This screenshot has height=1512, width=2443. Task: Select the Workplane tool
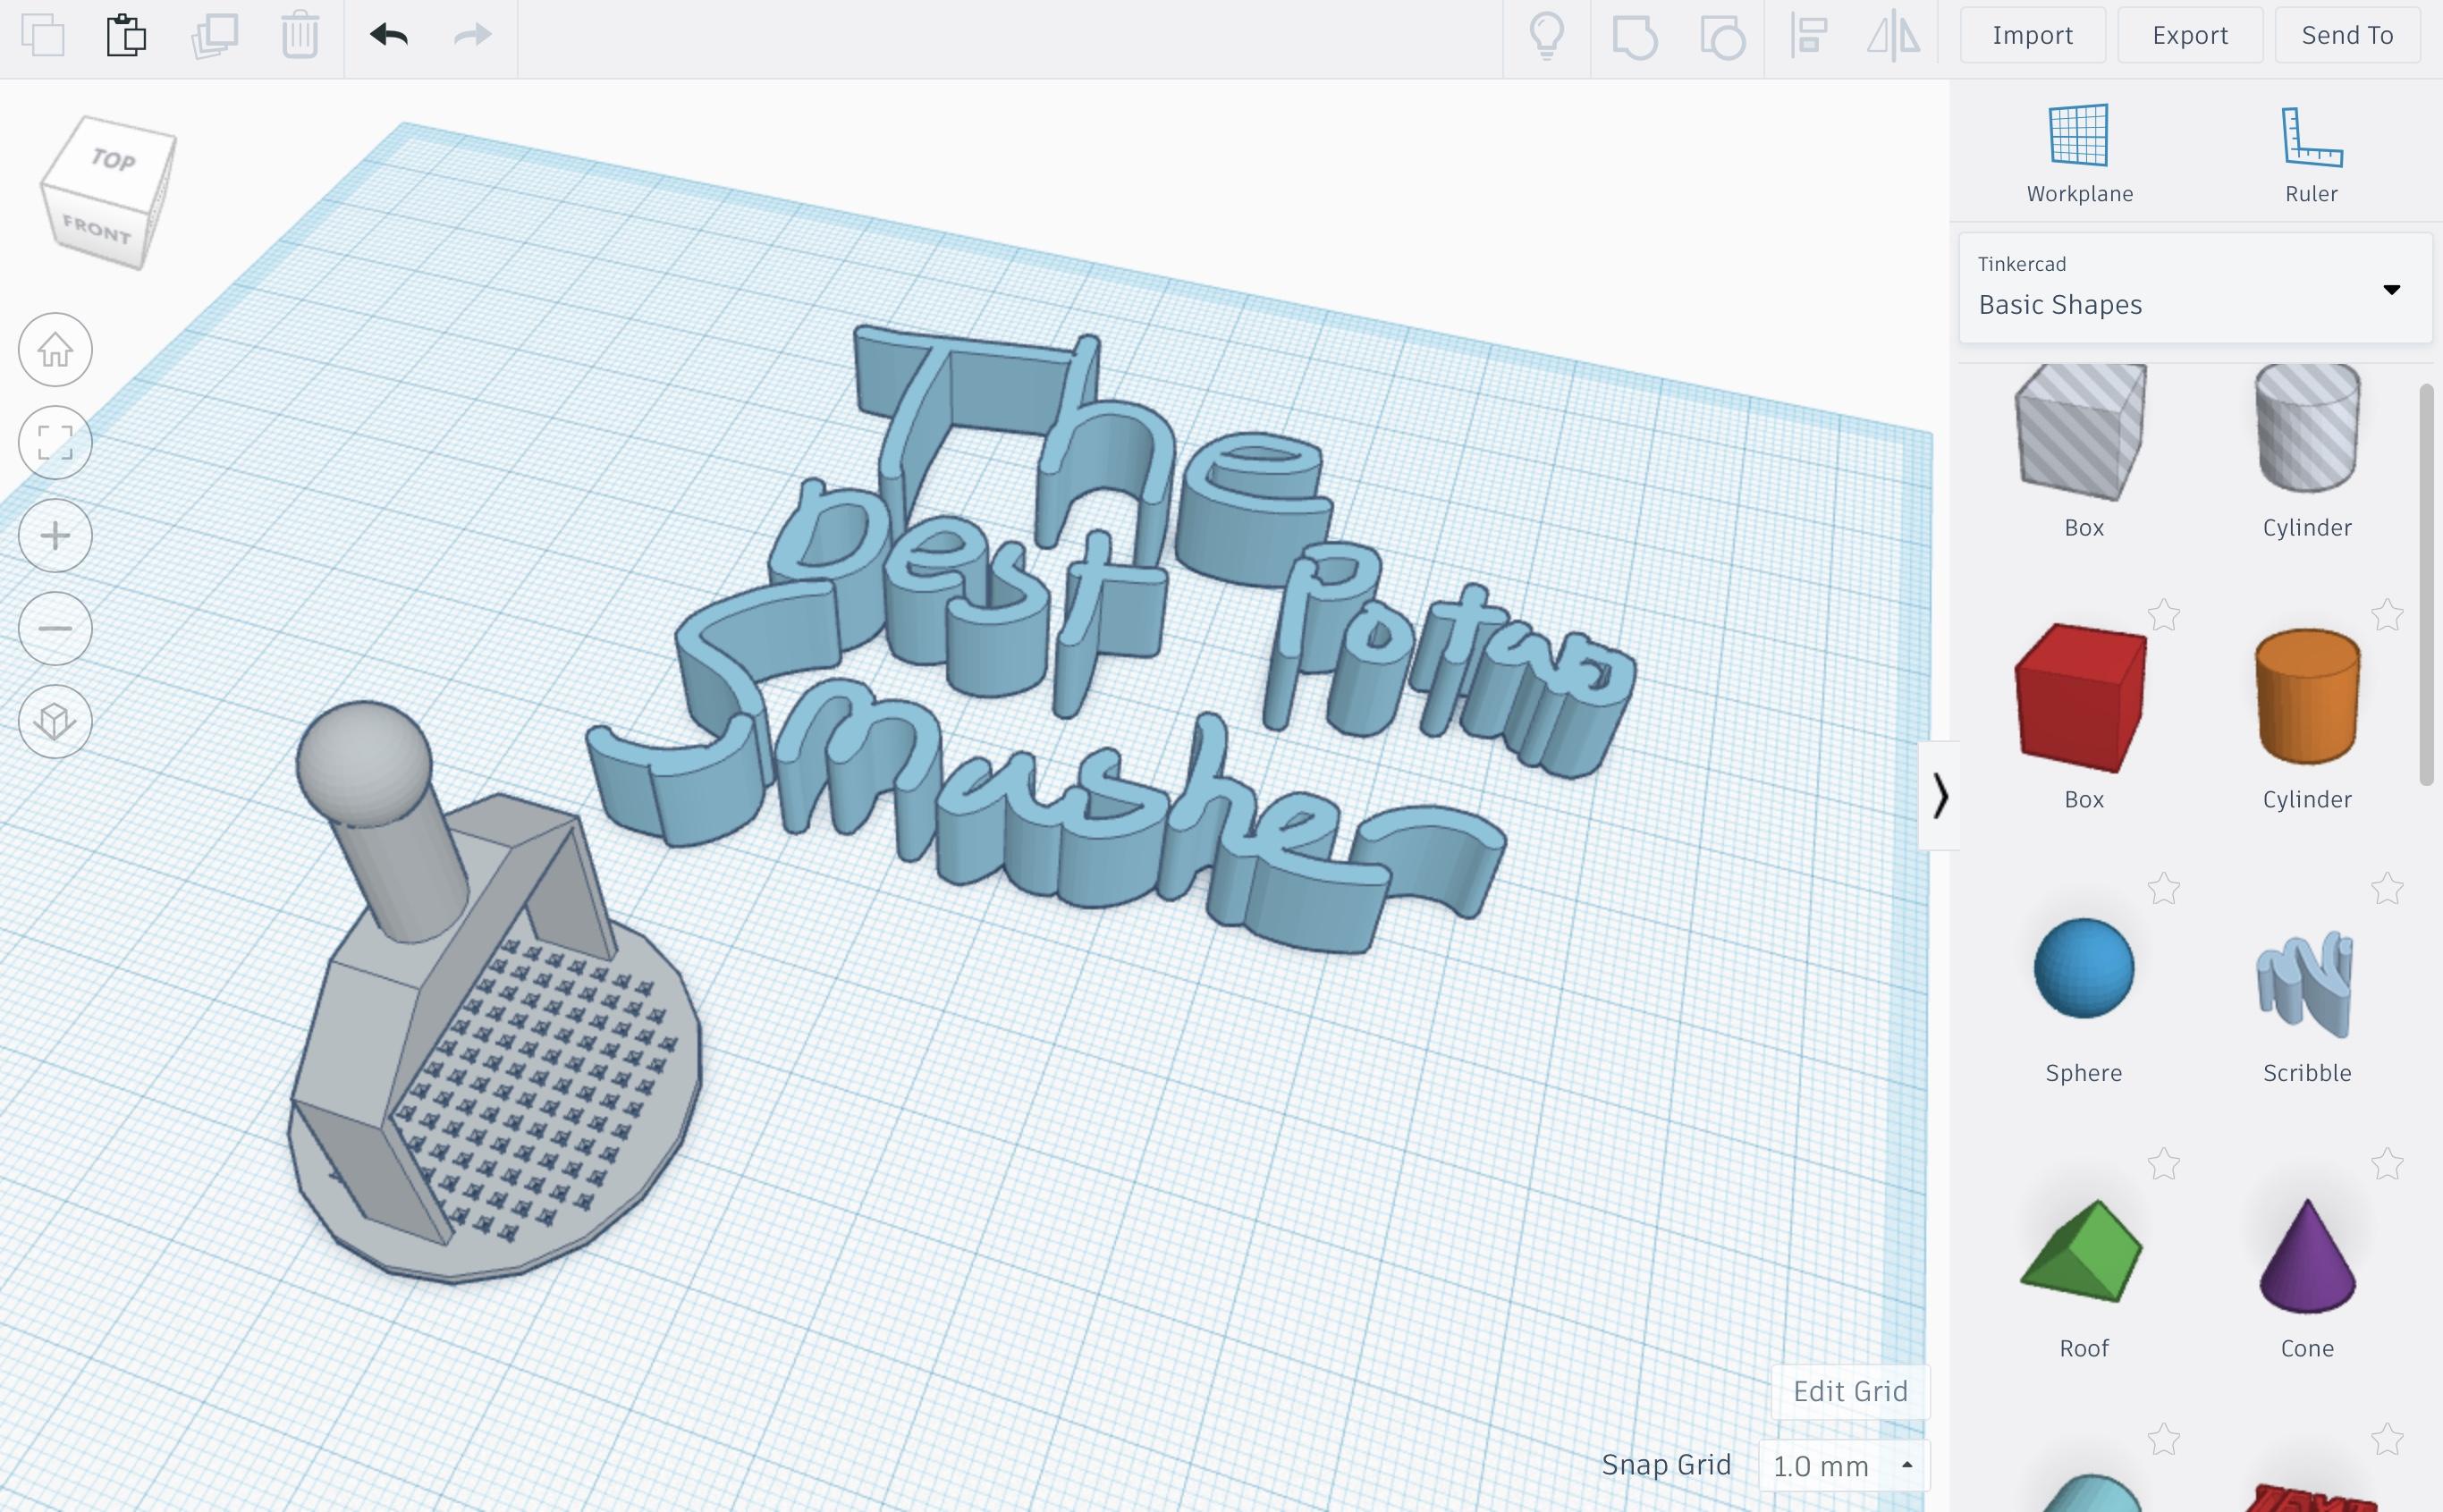(x=2079, y=153)
